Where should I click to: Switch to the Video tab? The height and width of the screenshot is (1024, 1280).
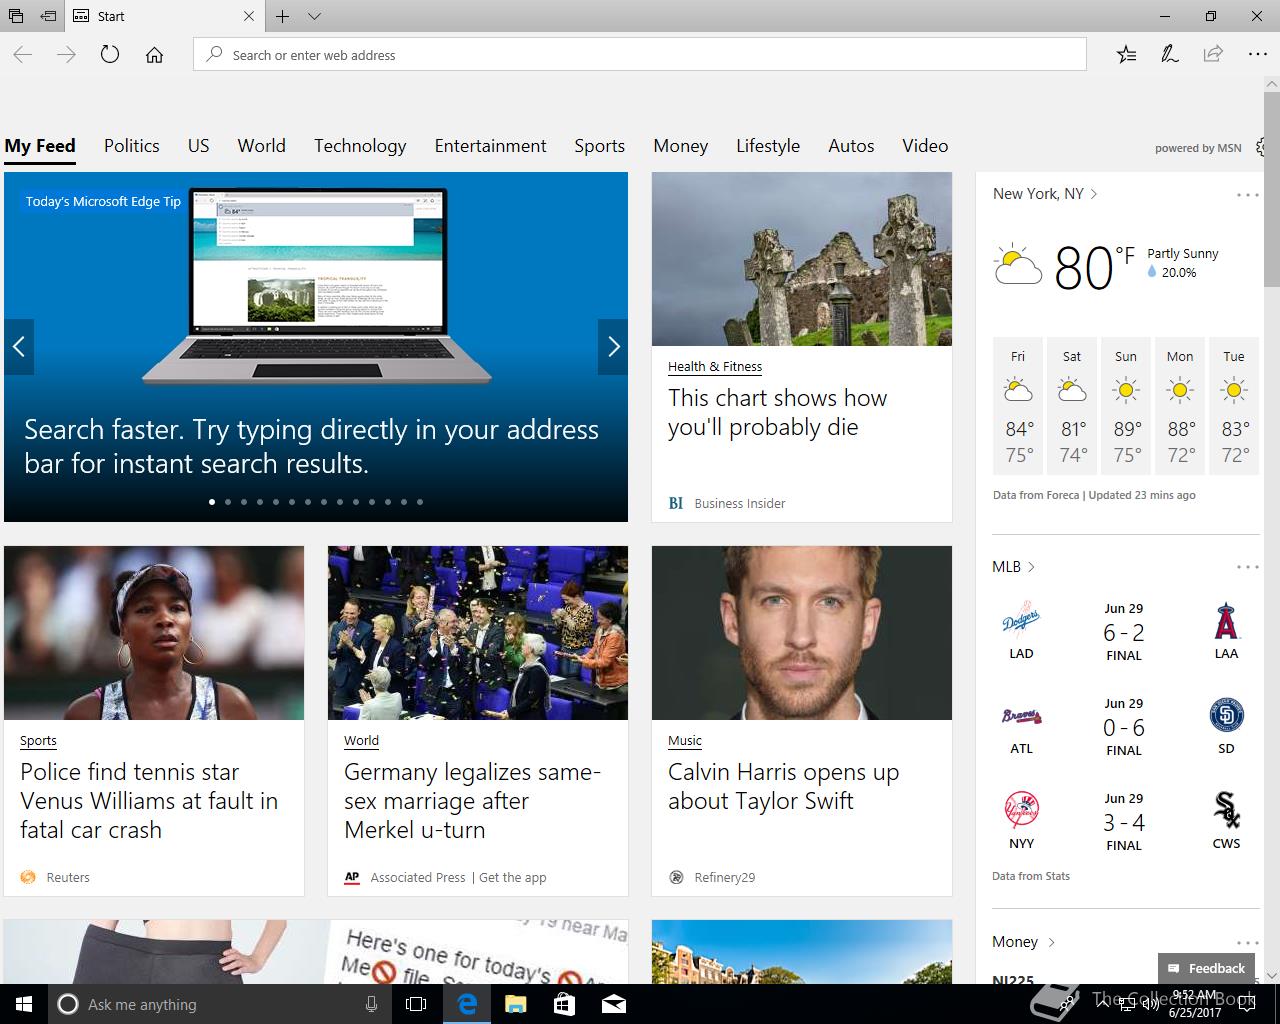925,146
